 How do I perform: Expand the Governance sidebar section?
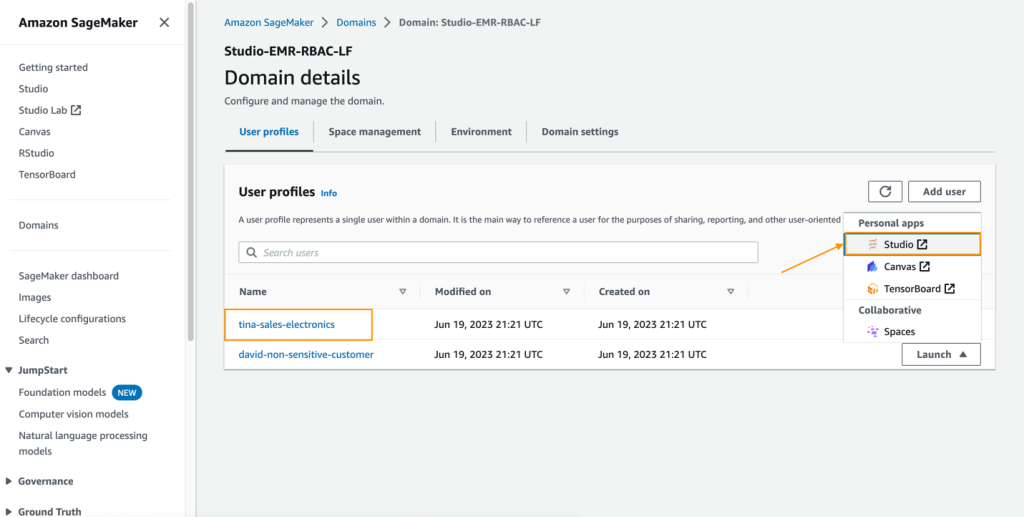coord(9,481)
